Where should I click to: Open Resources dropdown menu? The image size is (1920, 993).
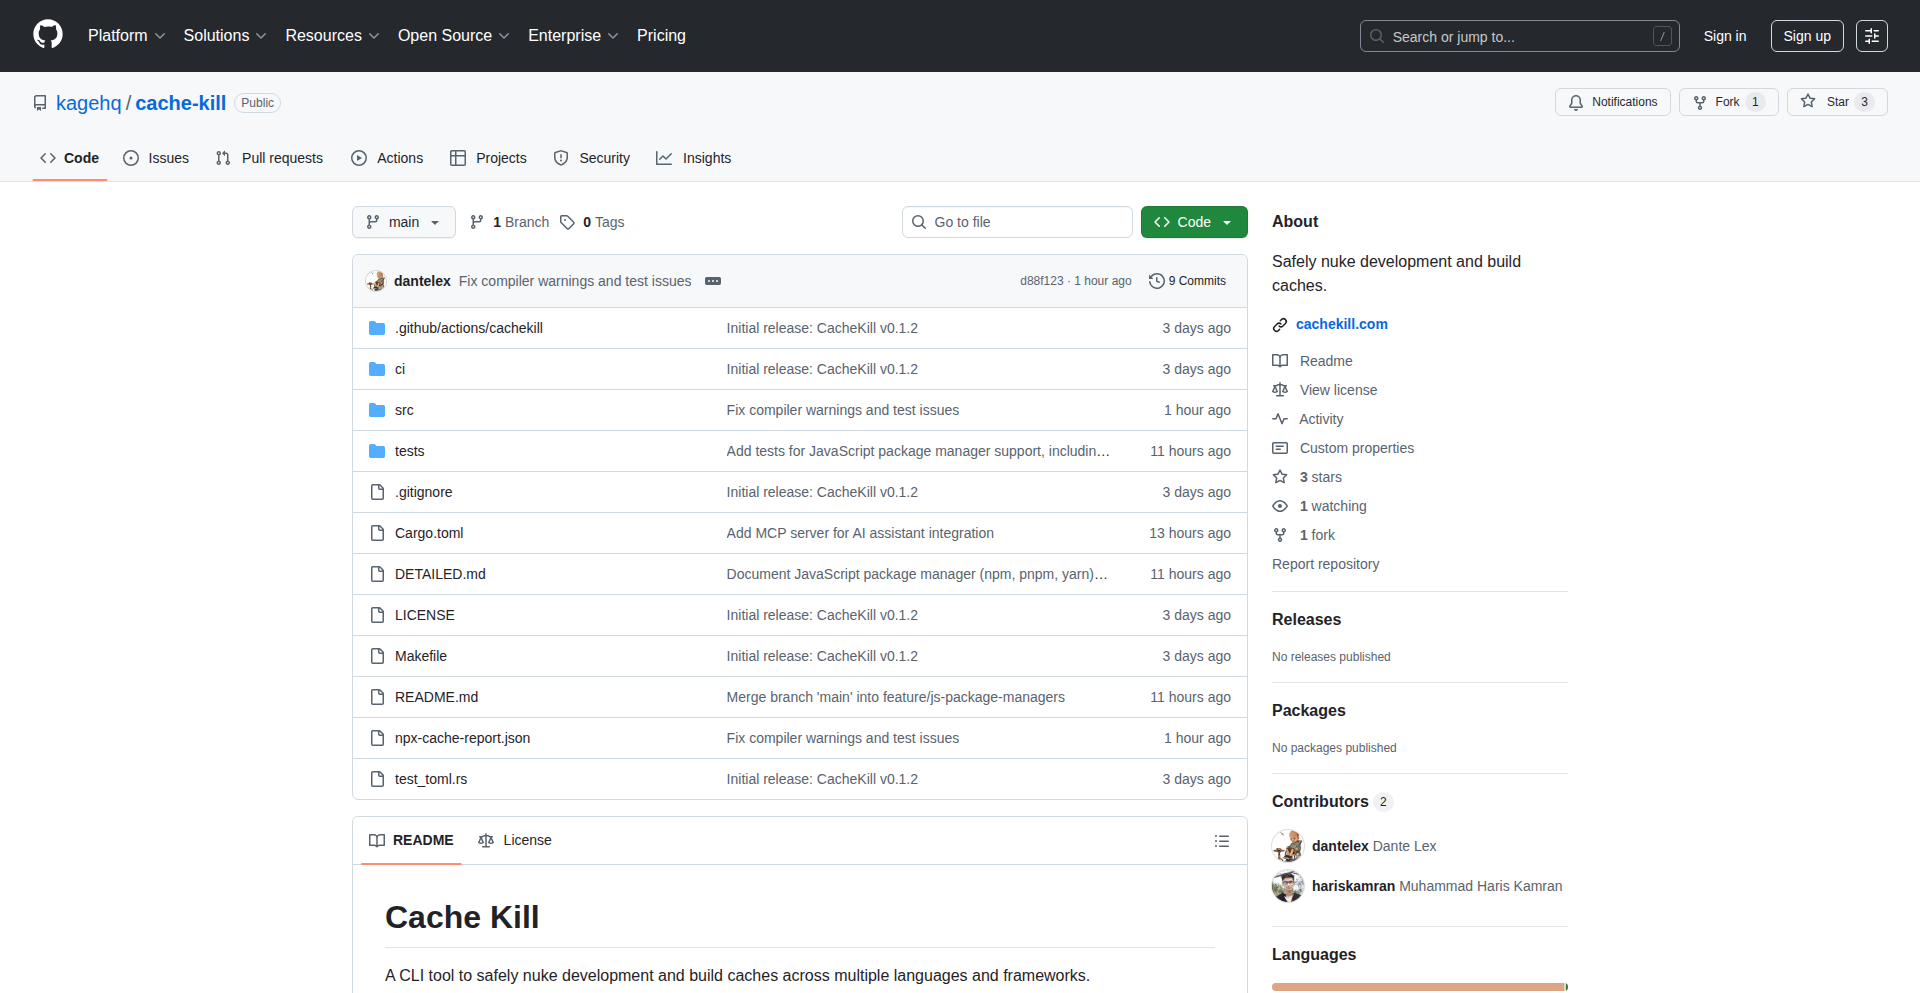[x=332, y=36]
